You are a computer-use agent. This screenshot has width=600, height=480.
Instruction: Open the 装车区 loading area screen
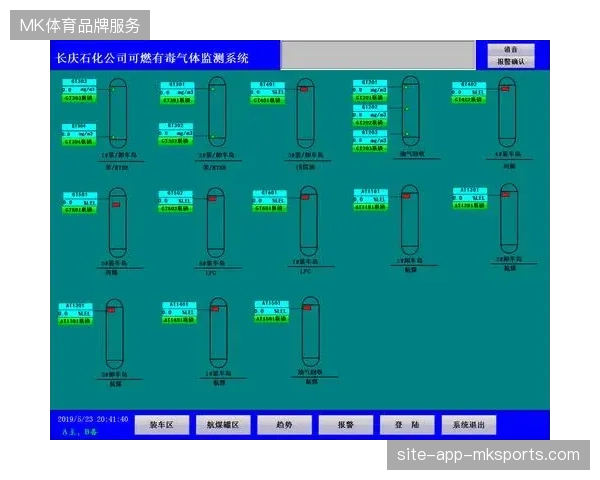(161, 424)
